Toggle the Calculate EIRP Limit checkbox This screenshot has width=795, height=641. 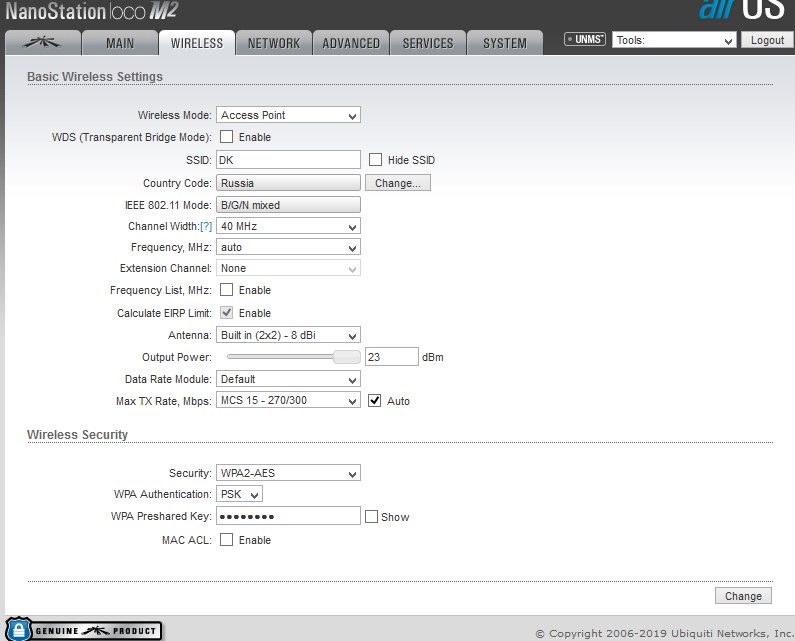point(226,312)
